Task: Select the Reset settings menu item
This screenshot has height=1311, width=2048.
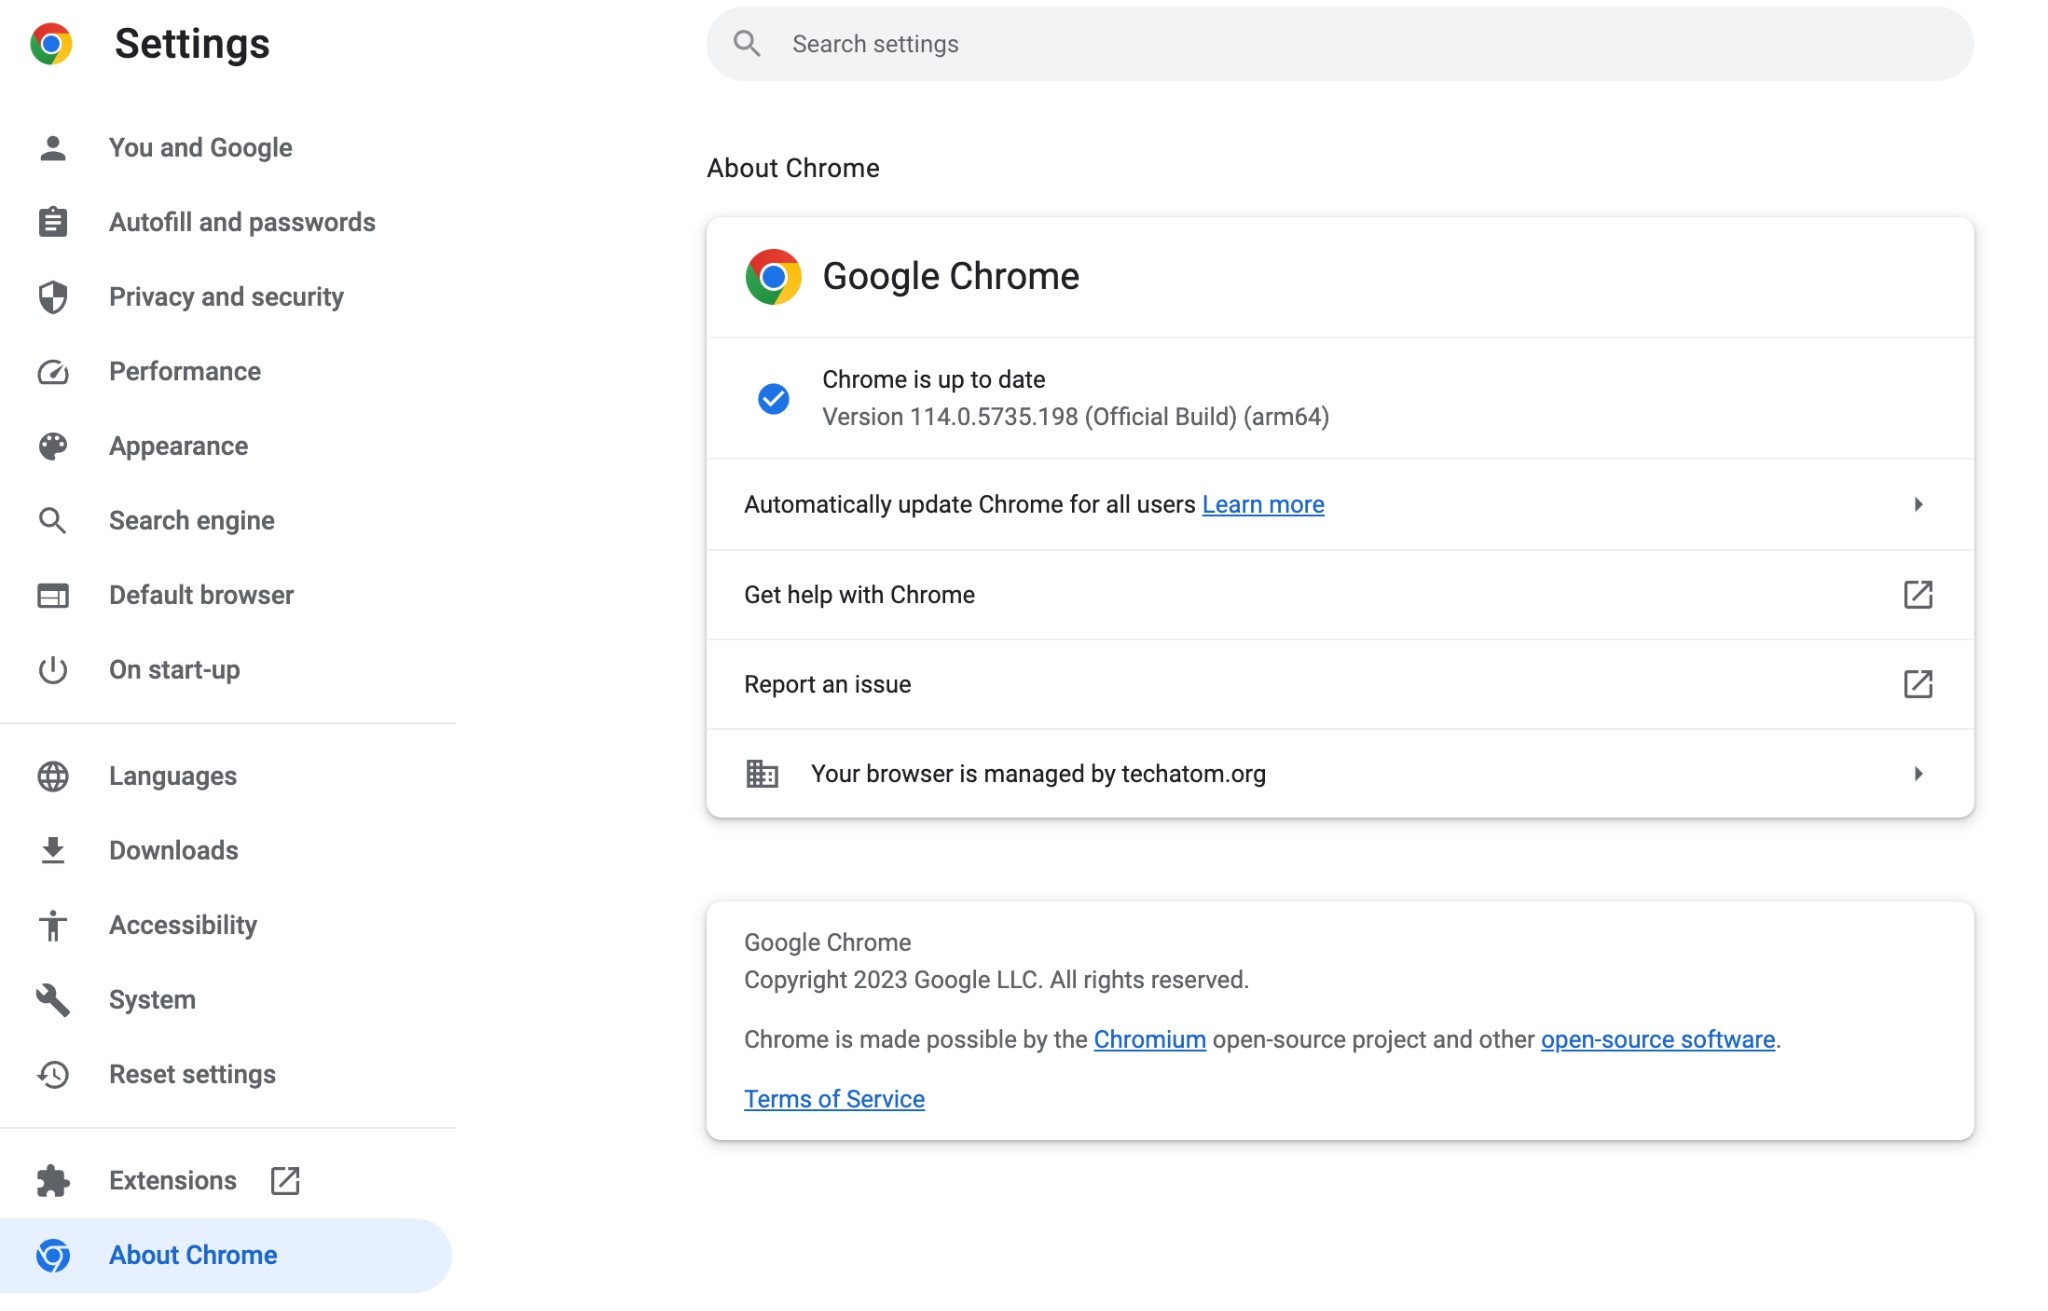Action: point(191,1072)
